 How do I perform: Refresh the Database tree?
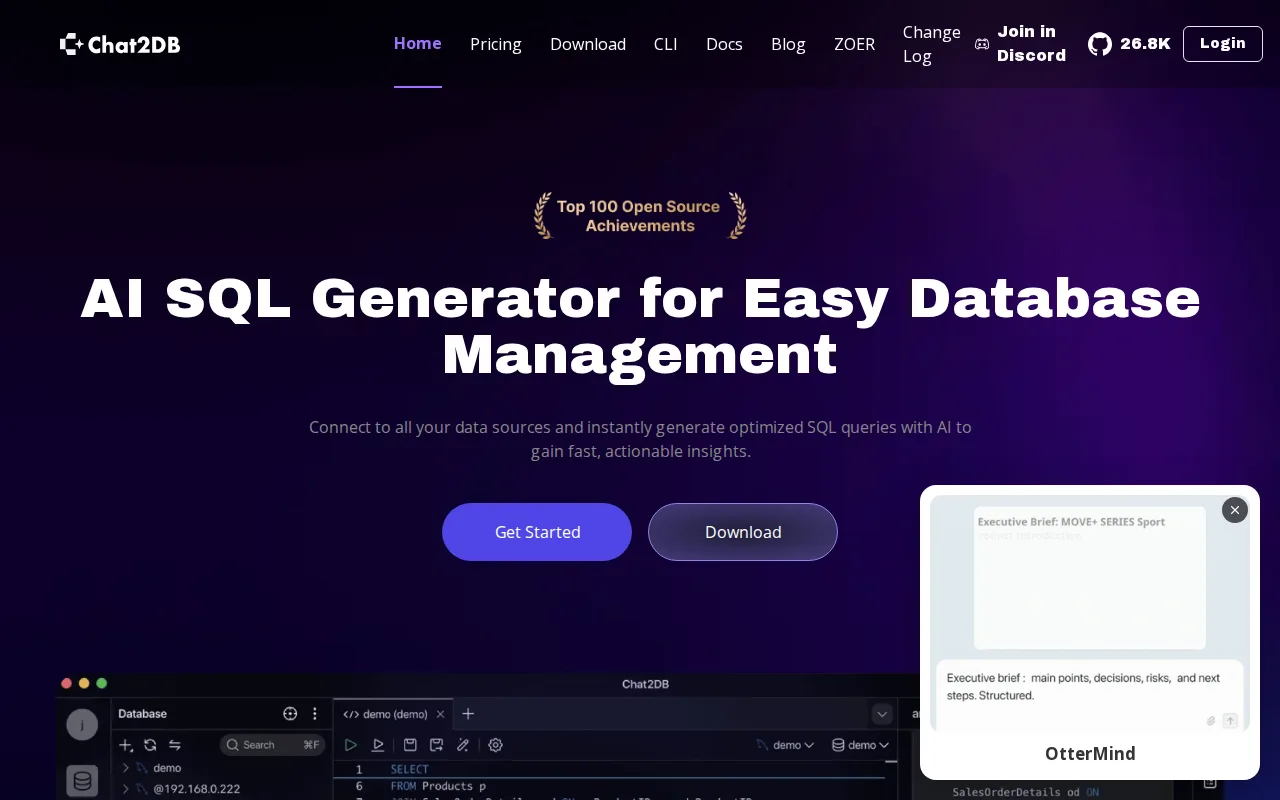[x=150, y=745]
